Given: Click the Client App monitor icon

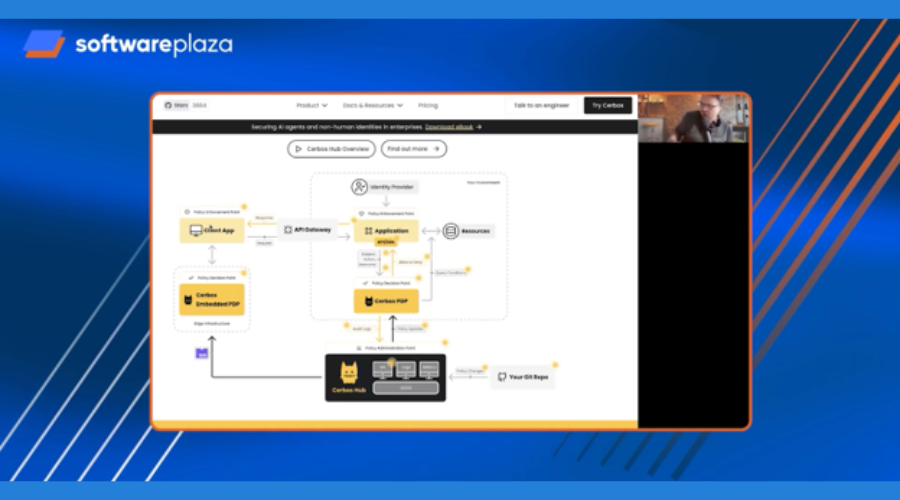Looking at the screenshot, I should point(196,230).
